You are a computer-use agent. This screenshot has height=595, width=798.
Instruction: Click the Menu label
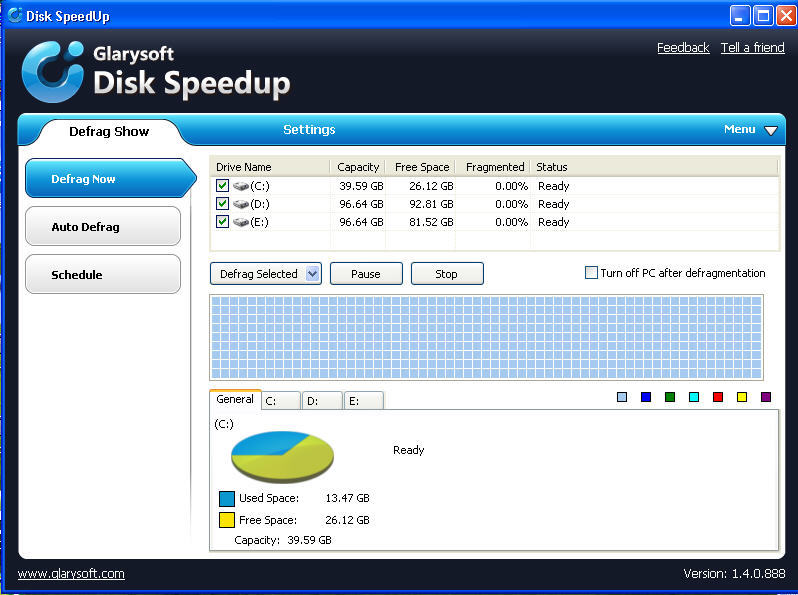(739, 129)
